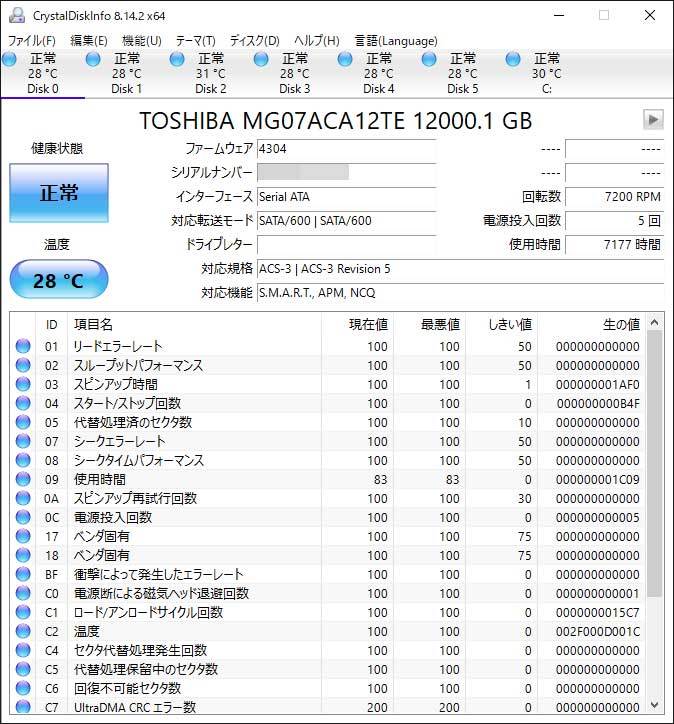The width and height of the screenshot is (674, 724).
Task: Click the status icon for ID C5 row
Action: (23, 669)
